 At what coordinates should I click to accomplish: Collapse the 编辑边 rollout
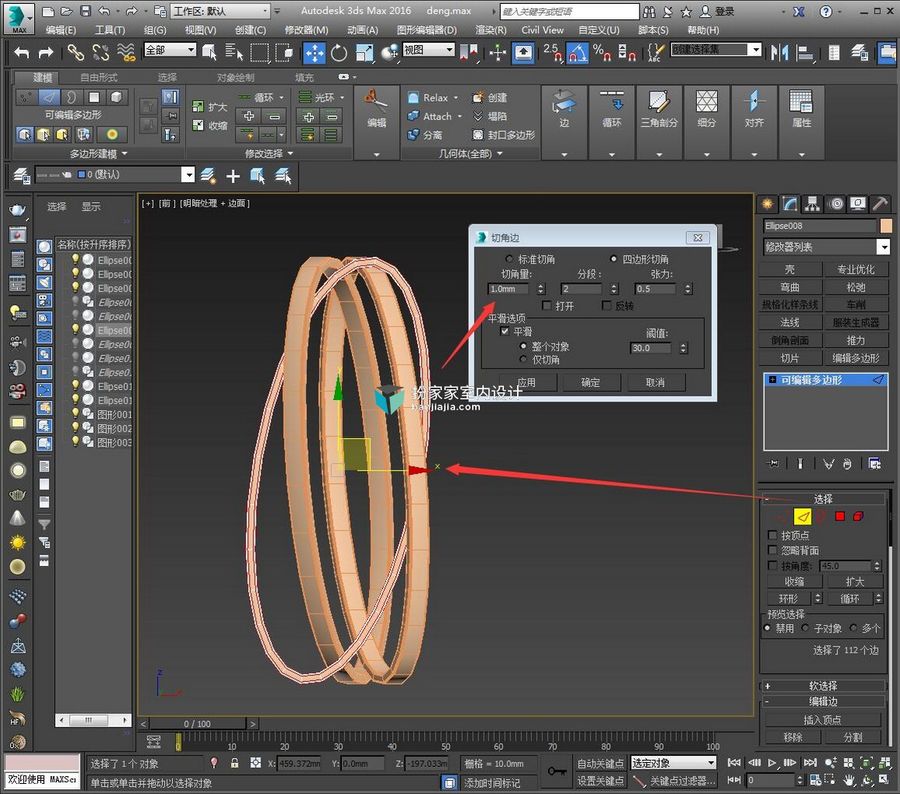(823, 702)
